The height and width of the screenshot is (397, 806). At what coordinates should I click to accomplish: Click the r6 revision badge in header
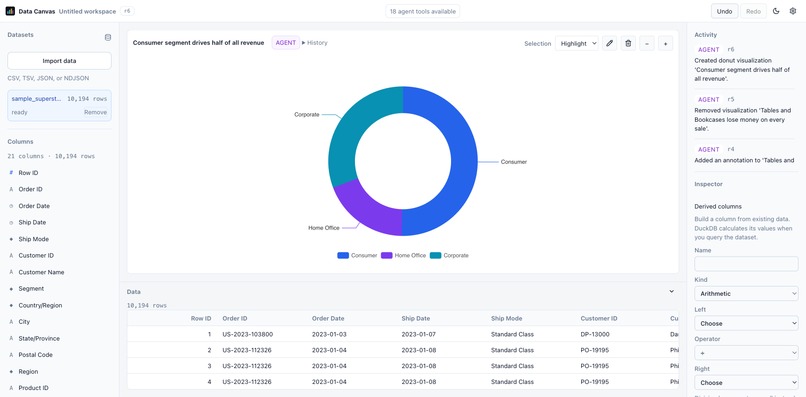127,11
